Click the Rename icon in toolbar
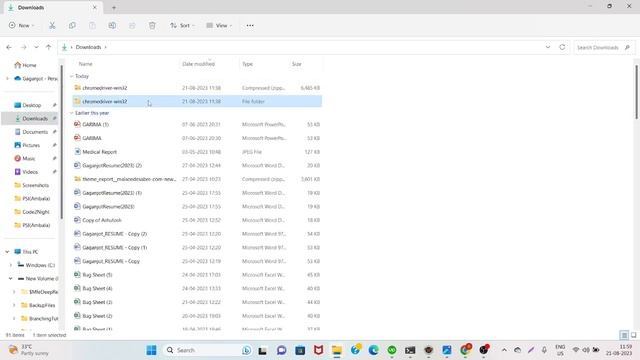This screenshot has width=640, height=360. pos(112,25)
